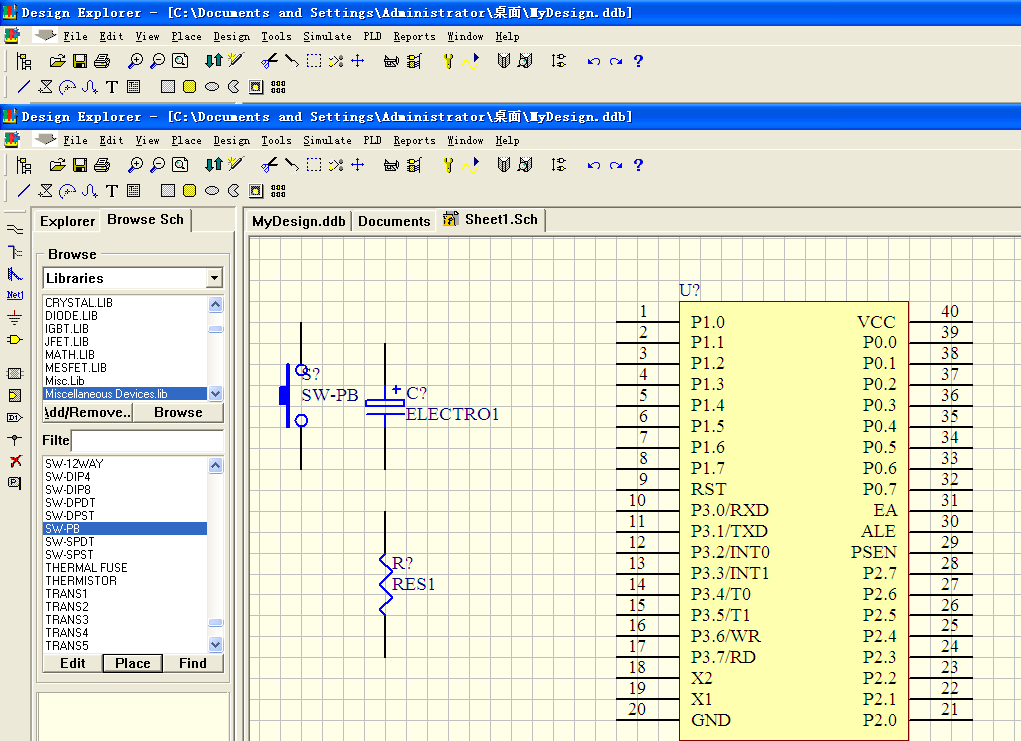Switch to the Explorer tab
This screenshot has width=1021, height=741.
tap(67, 221)
